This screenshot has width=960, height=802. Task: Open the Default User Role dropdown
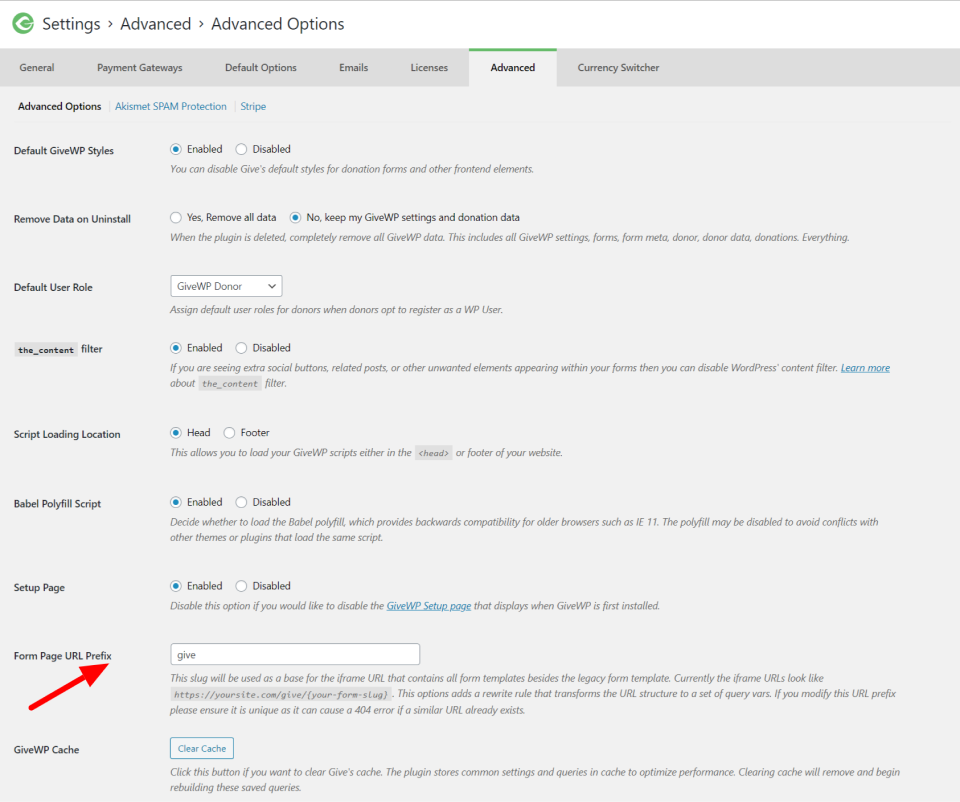[x=226, y=287]
